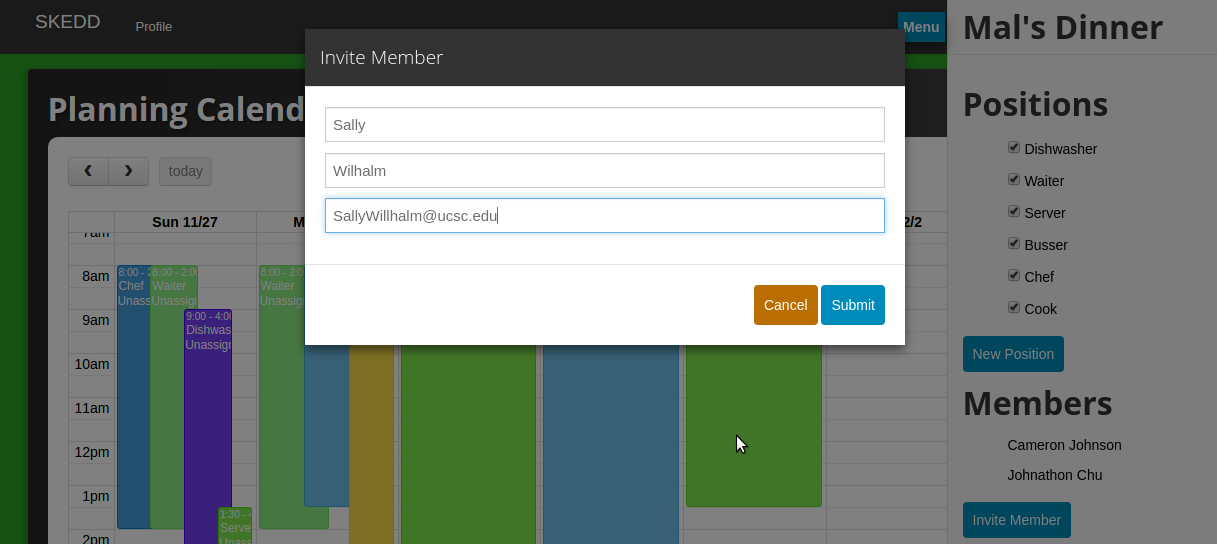
Task: Click the Members section heading
Action: 1037,403
